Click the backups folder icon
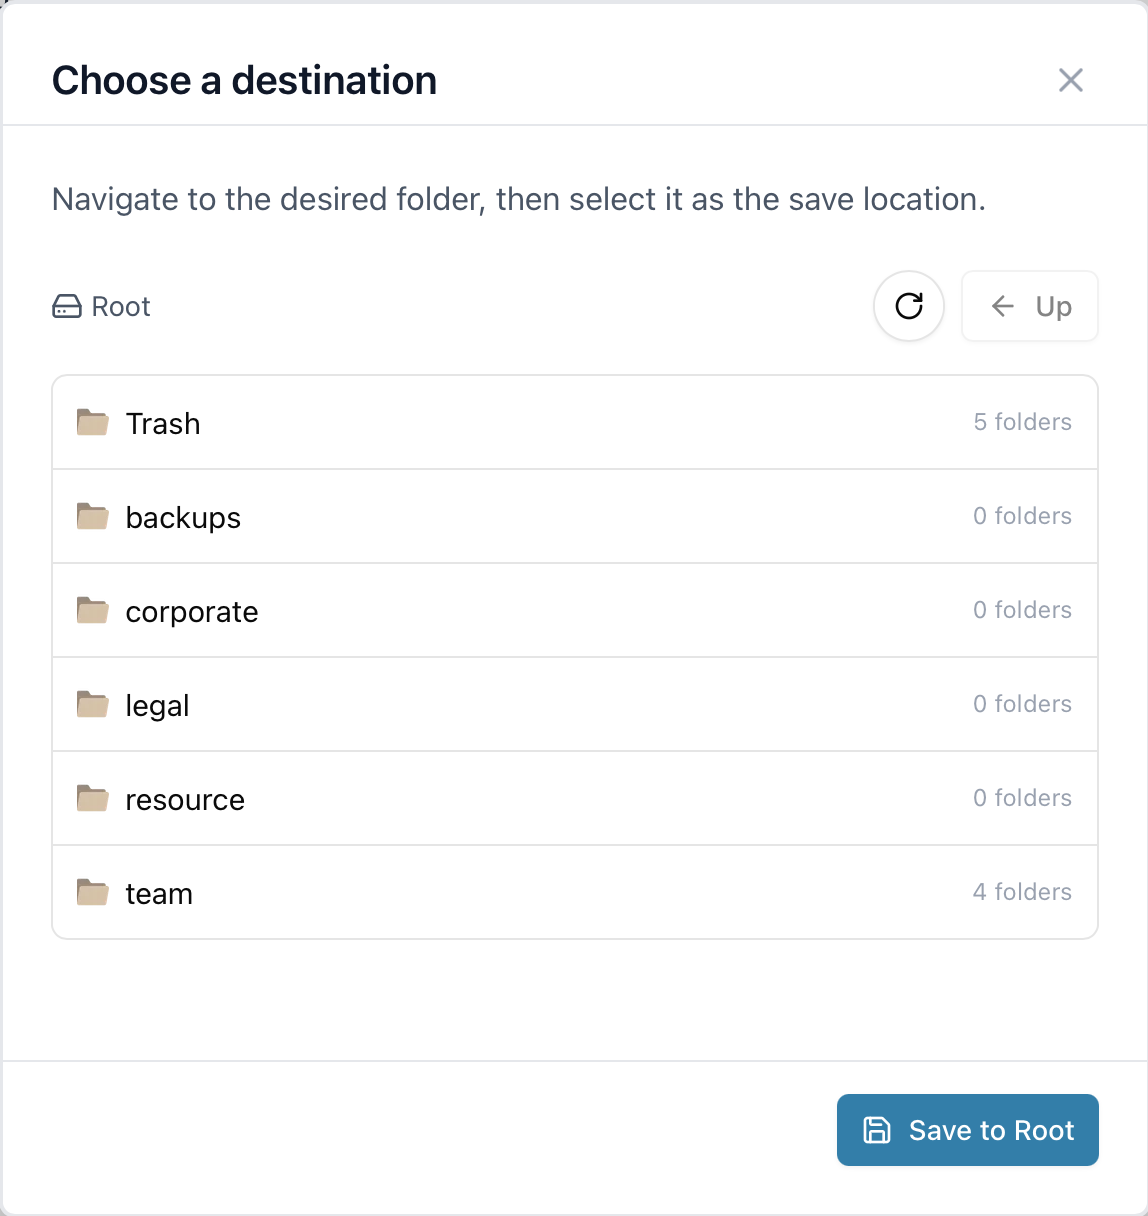1148x1216 pixels. point(93,517)
